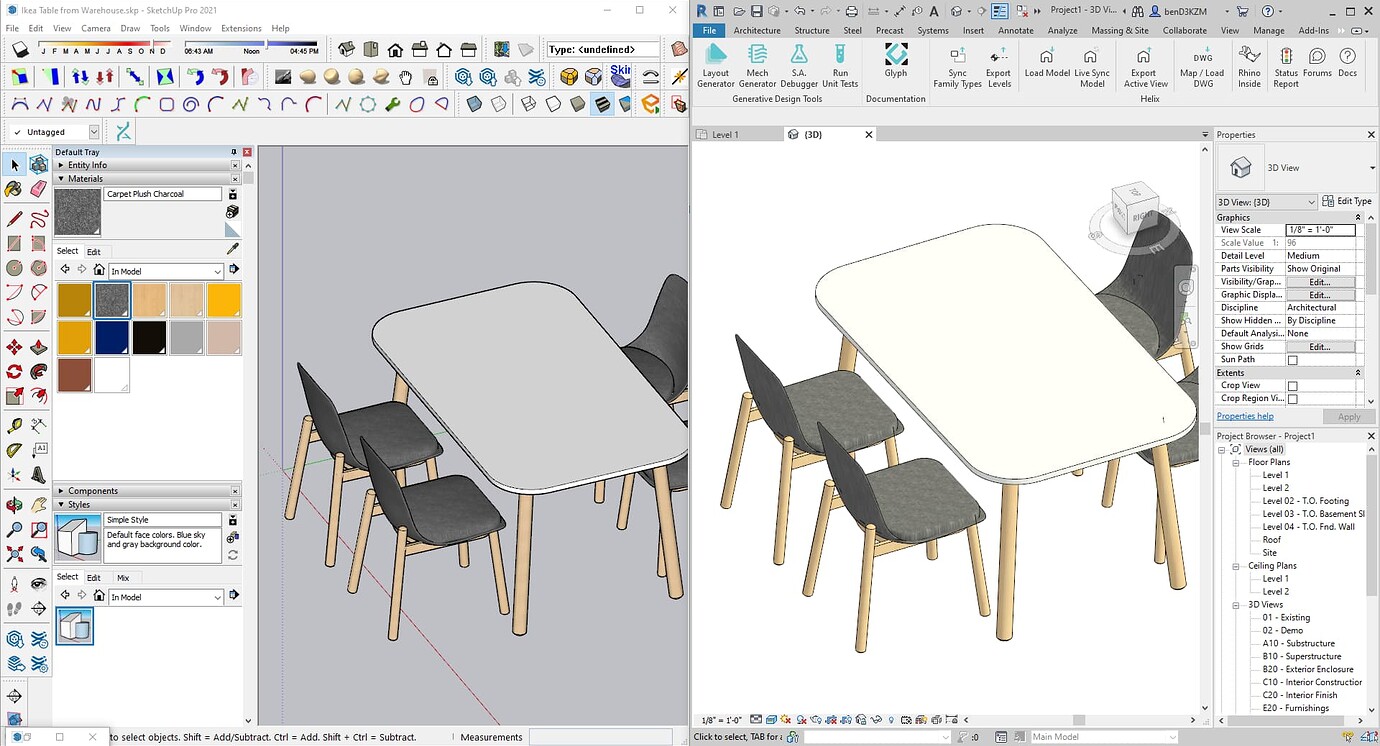The width and height of the screenshot is (1380, 746).
Task: Toggle the Sun Path checkbox
Action: 1292,359
